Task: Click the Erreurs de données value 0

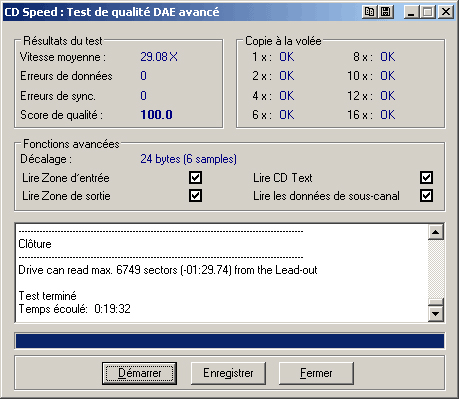Action: (143, 76)
